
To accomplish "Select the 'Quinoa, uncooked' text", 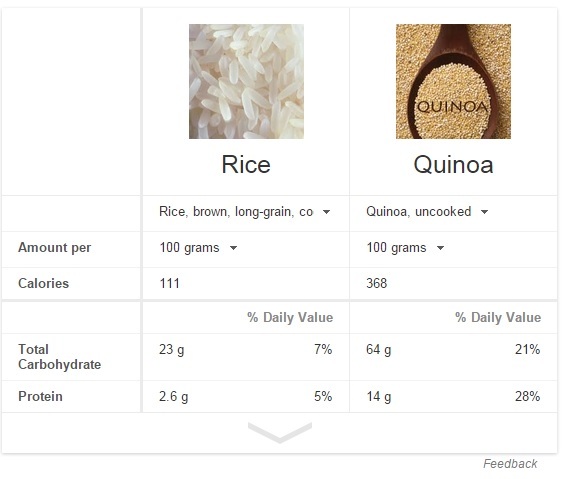I will [x=419, y=212].
